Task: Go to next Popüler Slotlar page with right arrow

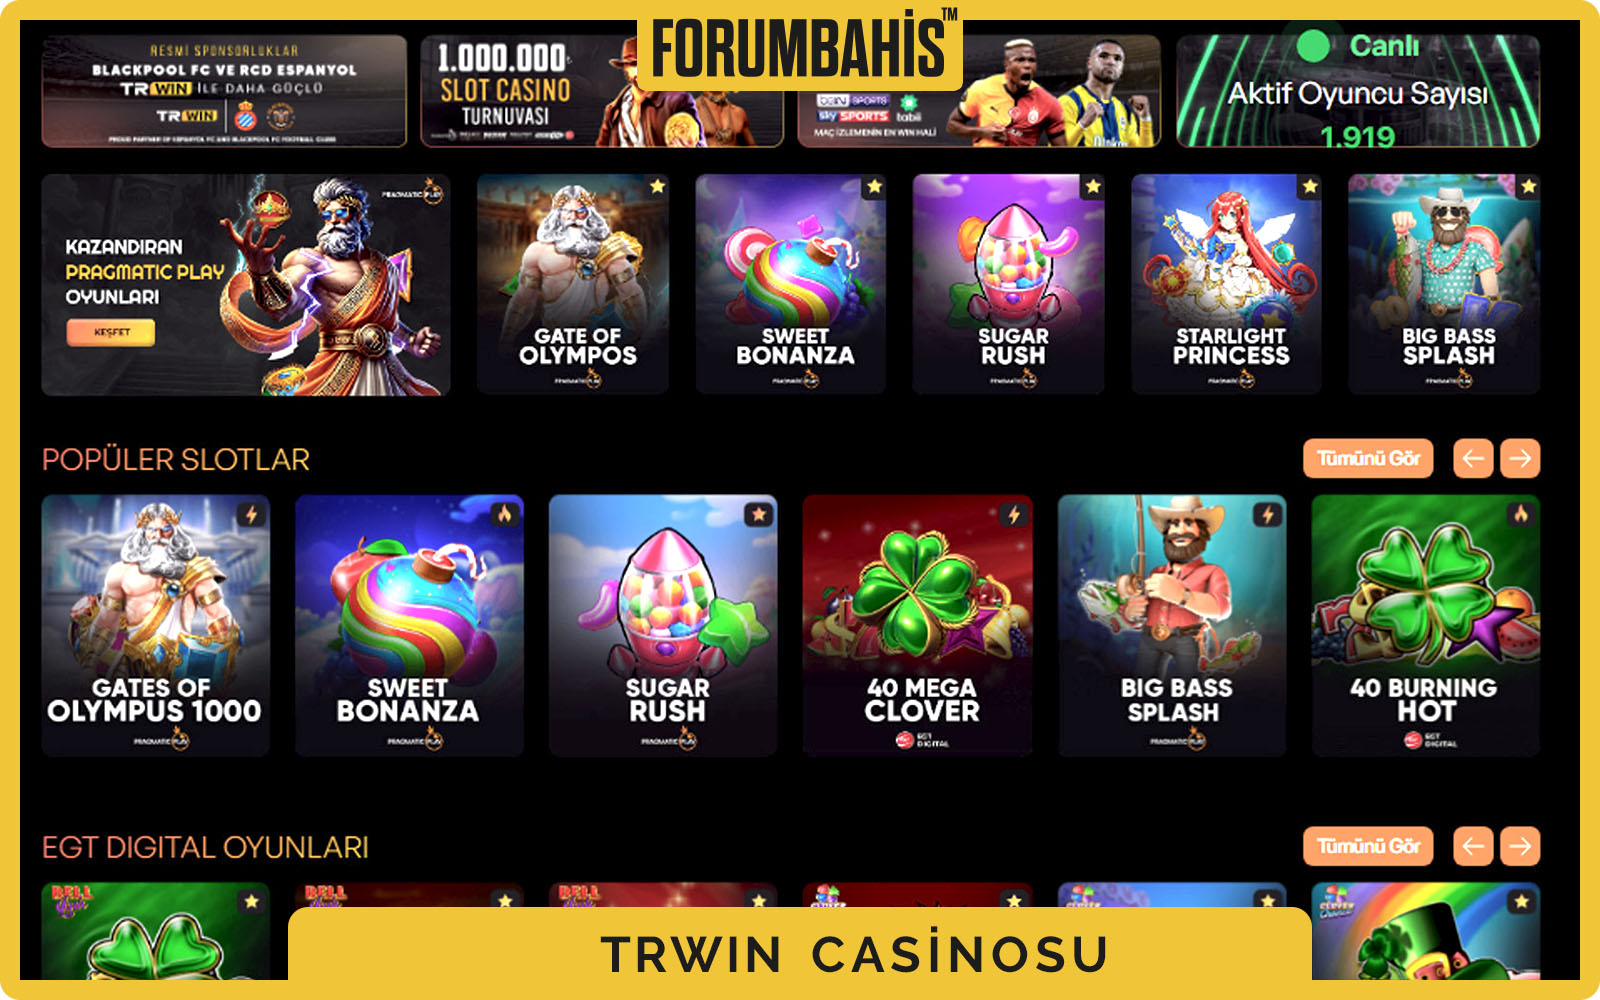Action: (x=1520, y=459)
